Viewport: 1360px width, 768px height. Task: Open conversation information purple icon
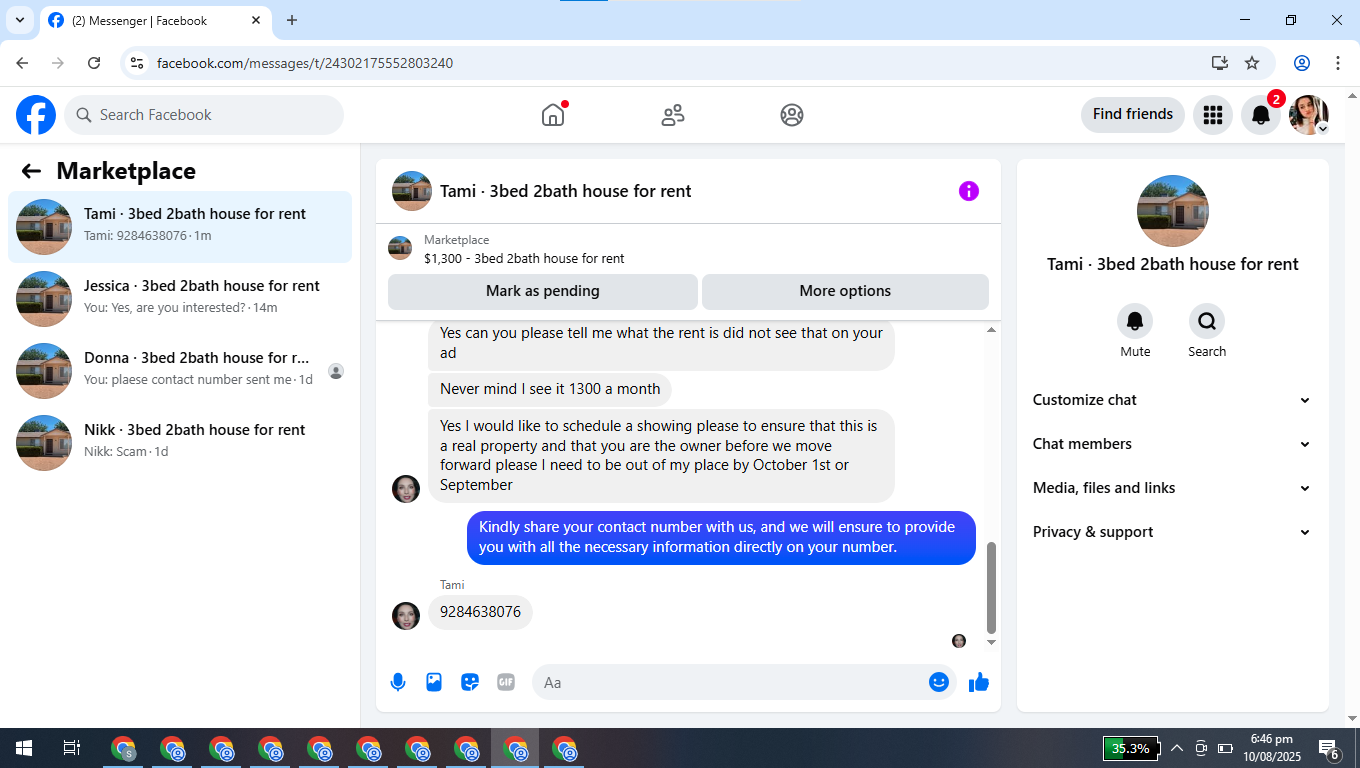tap(969, 191)
